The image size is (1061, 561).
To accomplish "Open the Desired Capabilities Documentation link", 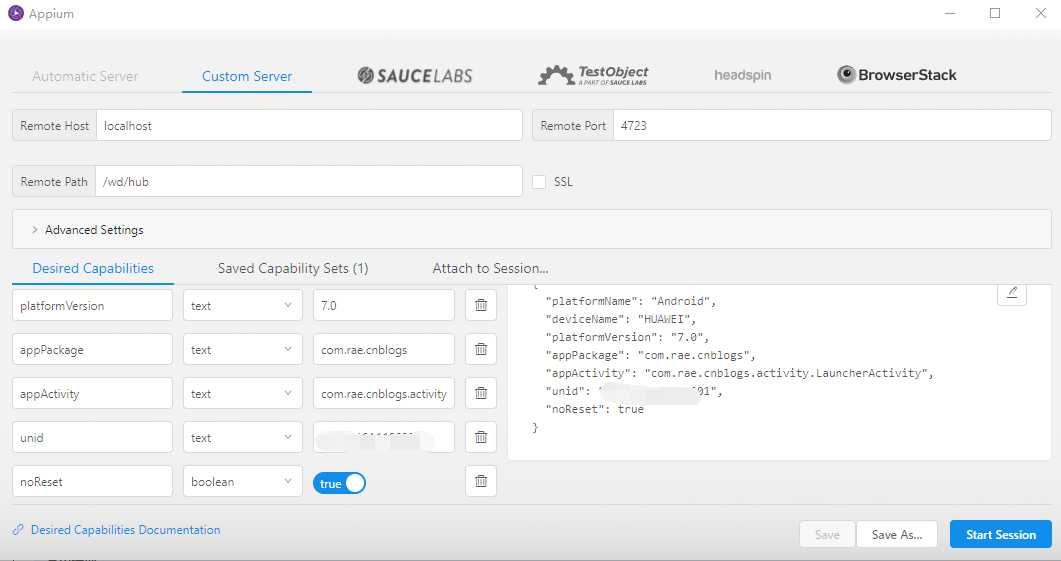I will (x=125, y=530).
